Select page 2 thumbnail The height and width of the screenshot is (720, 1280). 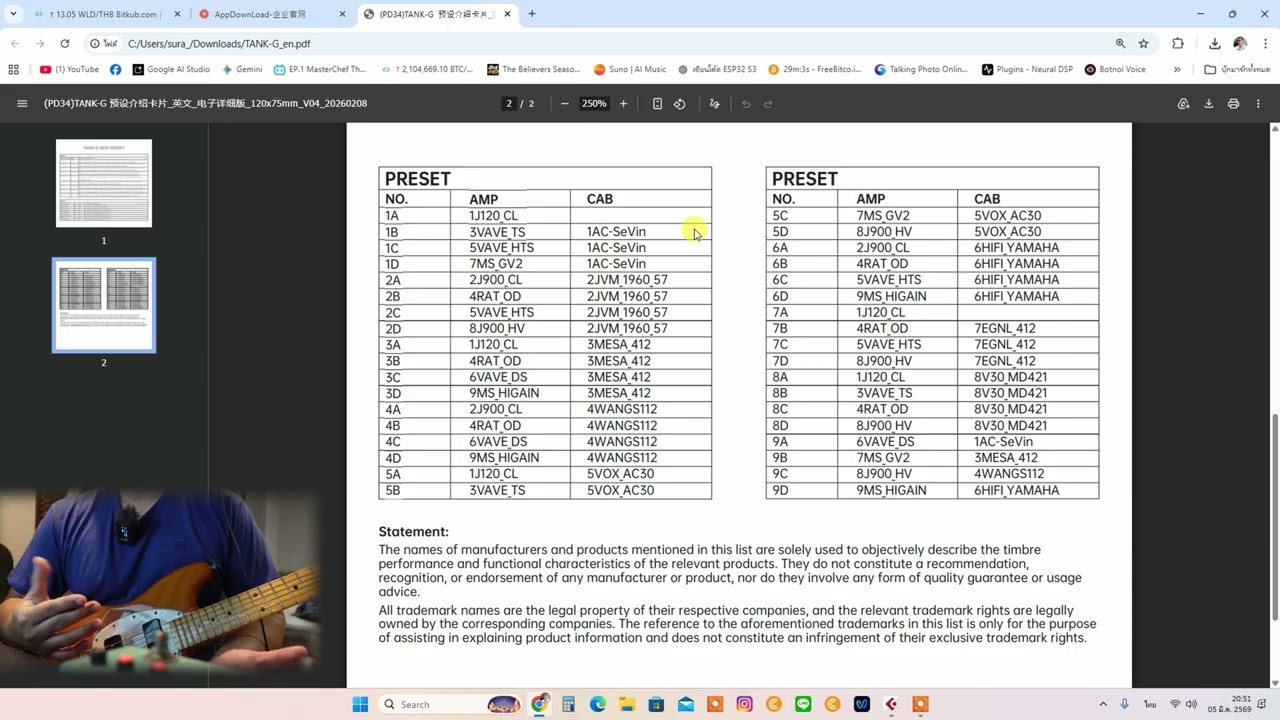104,305
